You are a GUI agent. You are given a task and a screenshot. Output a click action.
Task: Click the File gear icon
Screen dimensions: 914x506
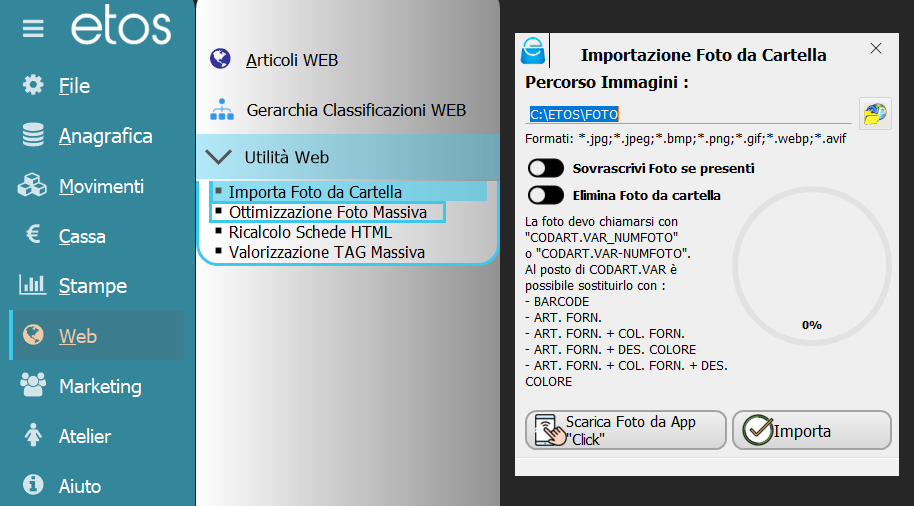click(x=33, y=85)
